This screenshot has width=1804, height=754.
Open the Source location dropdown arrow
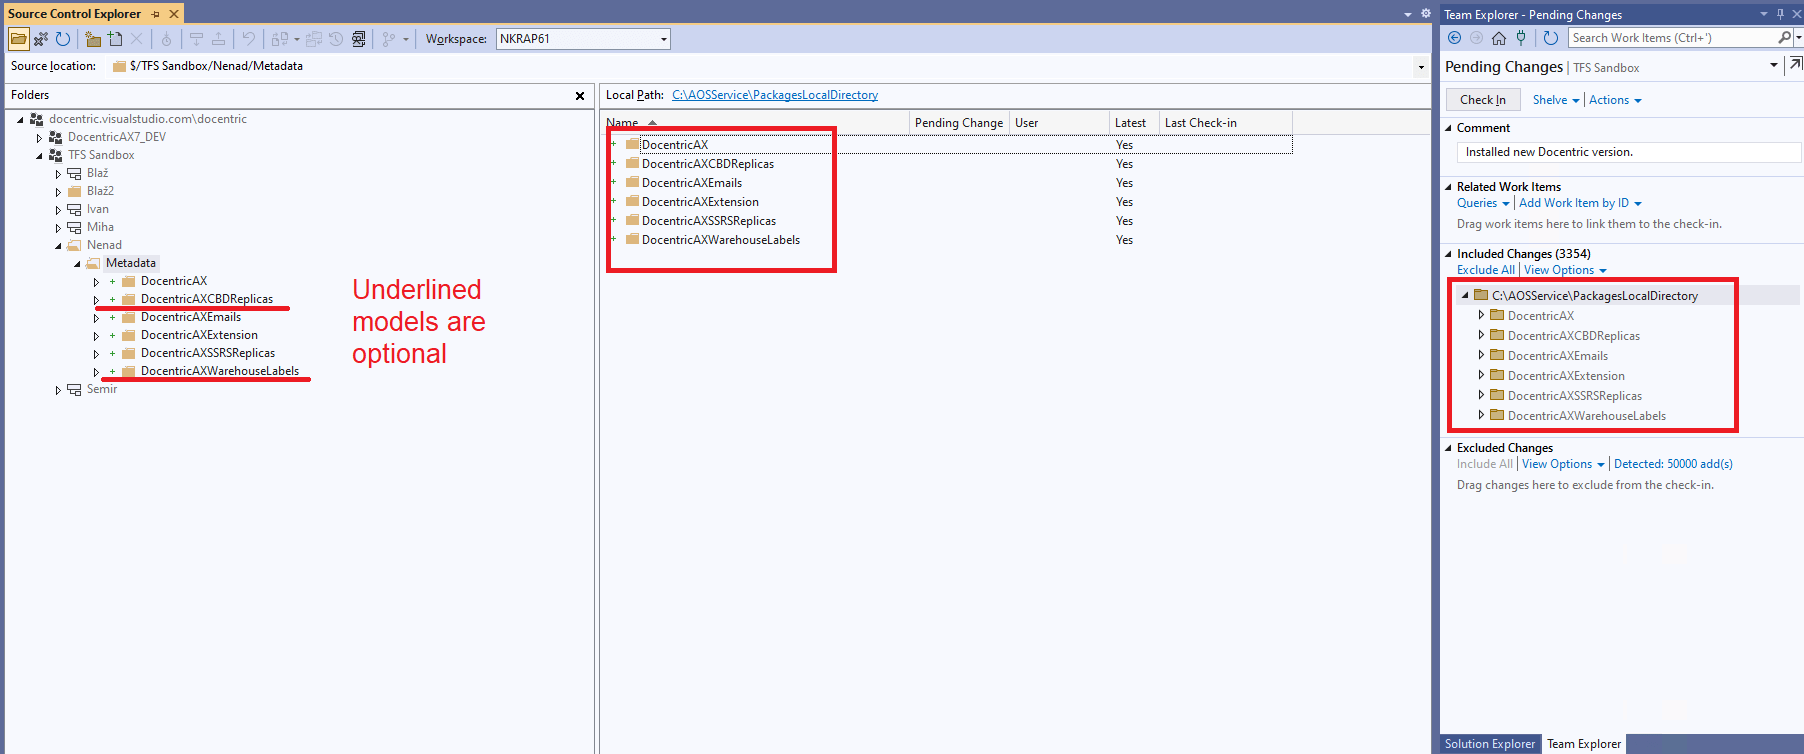pyautogui.click(x=1421, y=67)
